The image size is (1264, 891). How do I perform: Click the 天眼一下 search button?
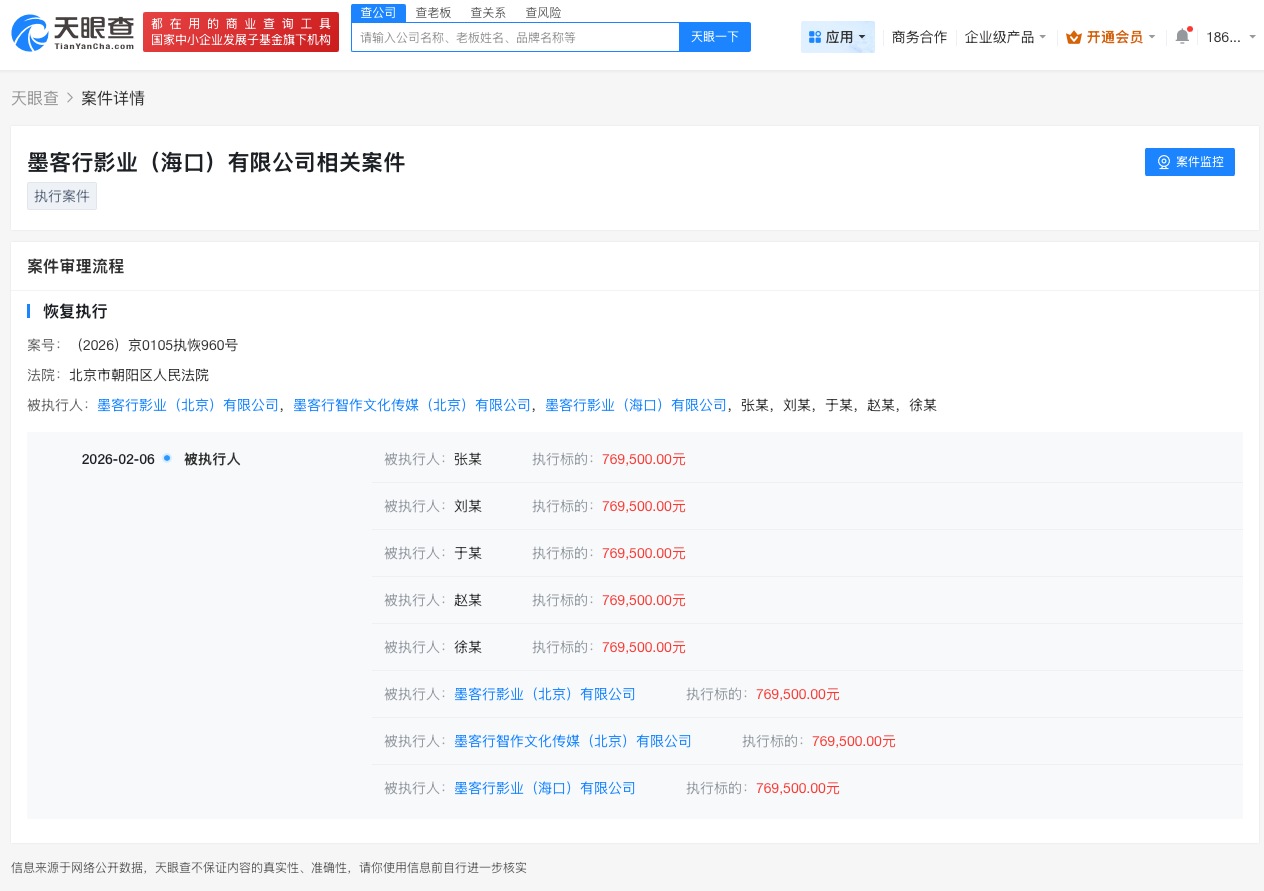pyautogui.click(x=714, y=37)
